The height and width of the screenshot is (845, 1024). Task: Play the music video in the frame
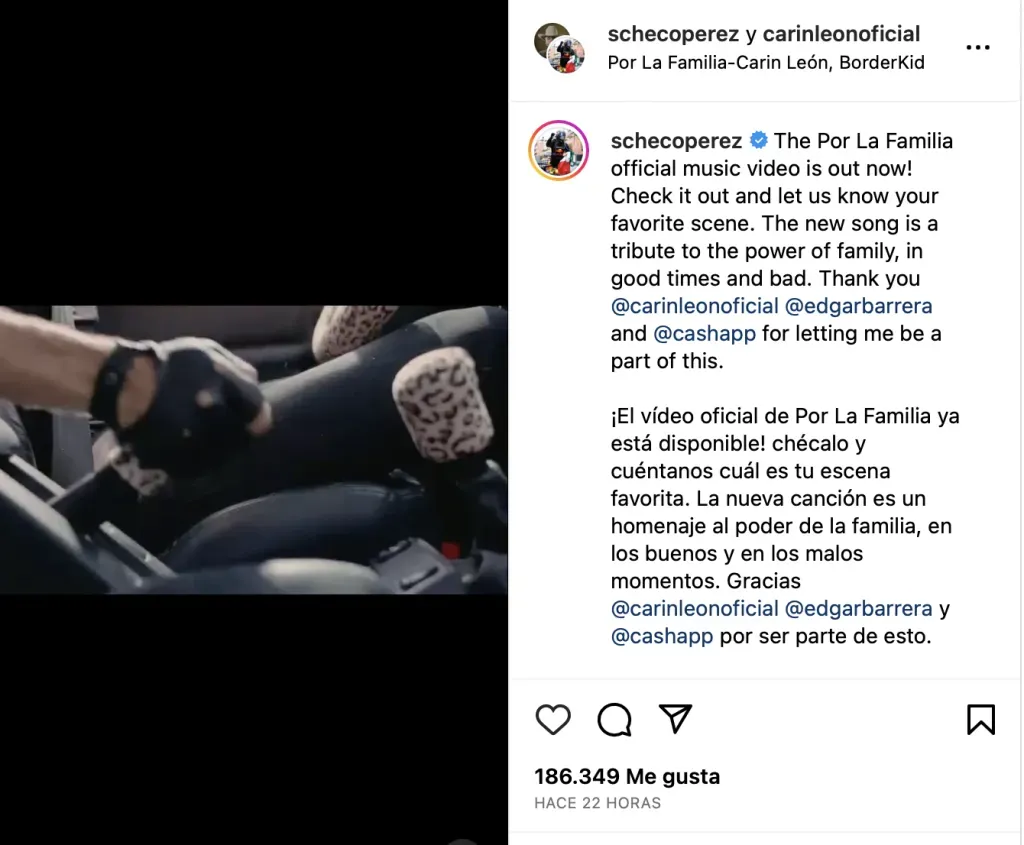tap(253, 450)
